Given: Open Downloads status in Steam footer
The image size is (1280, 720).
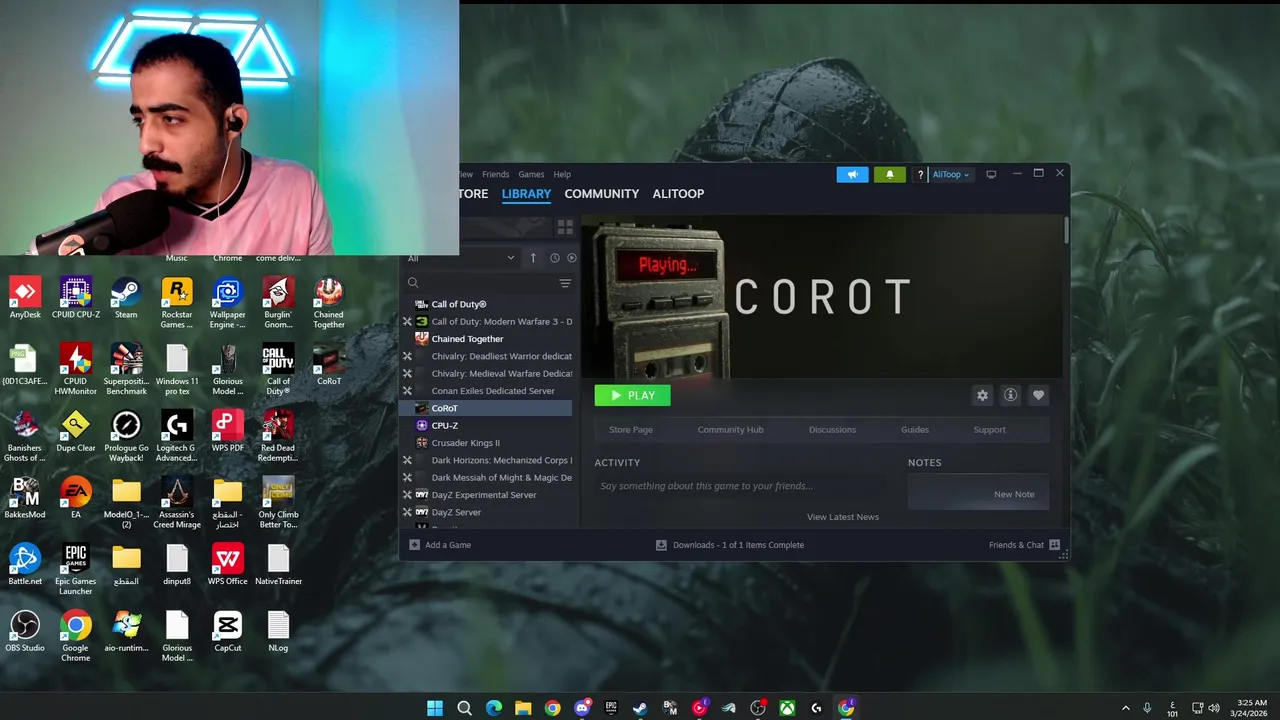Looking at the screenshot, I should (x=730, y=545).
